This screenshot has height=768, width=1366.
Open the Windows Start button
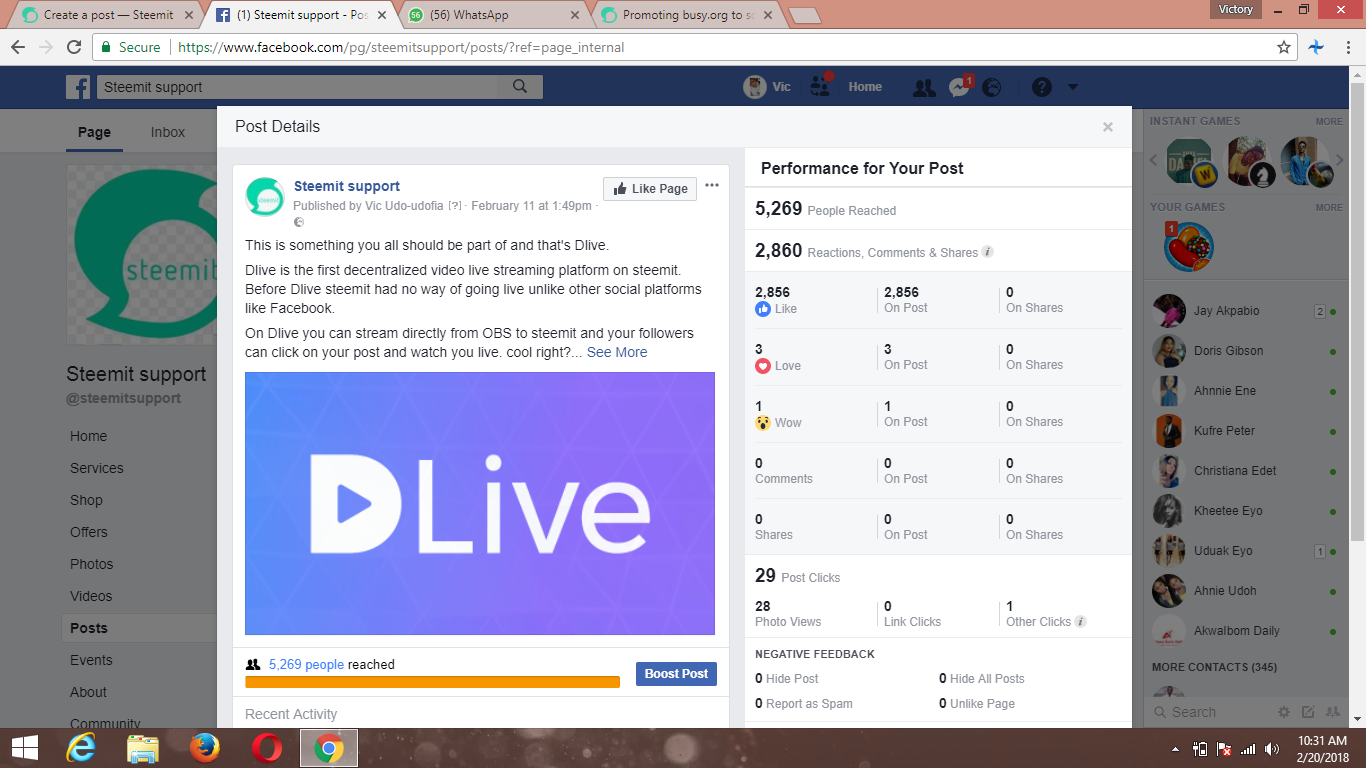pyautogui.click(x=25, y=748)
